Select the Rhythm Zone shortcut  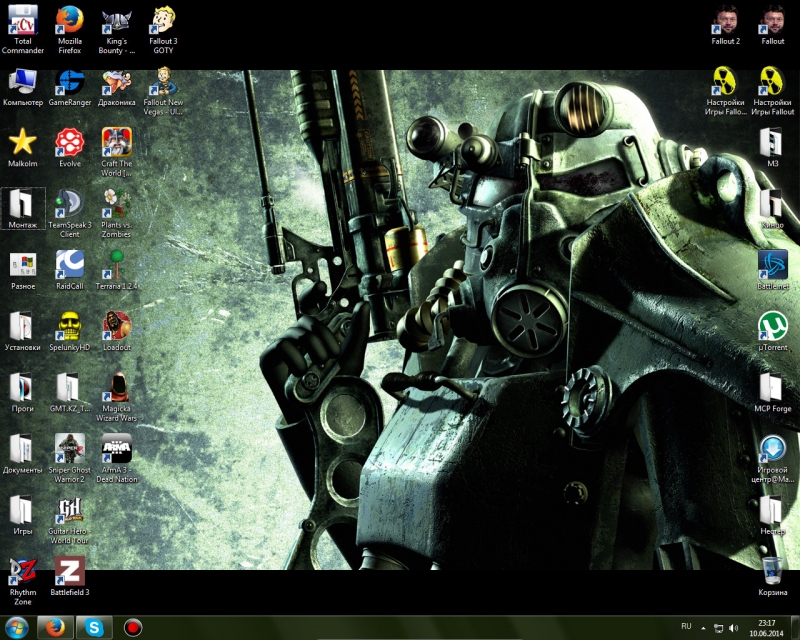click(x=22, y=581)
